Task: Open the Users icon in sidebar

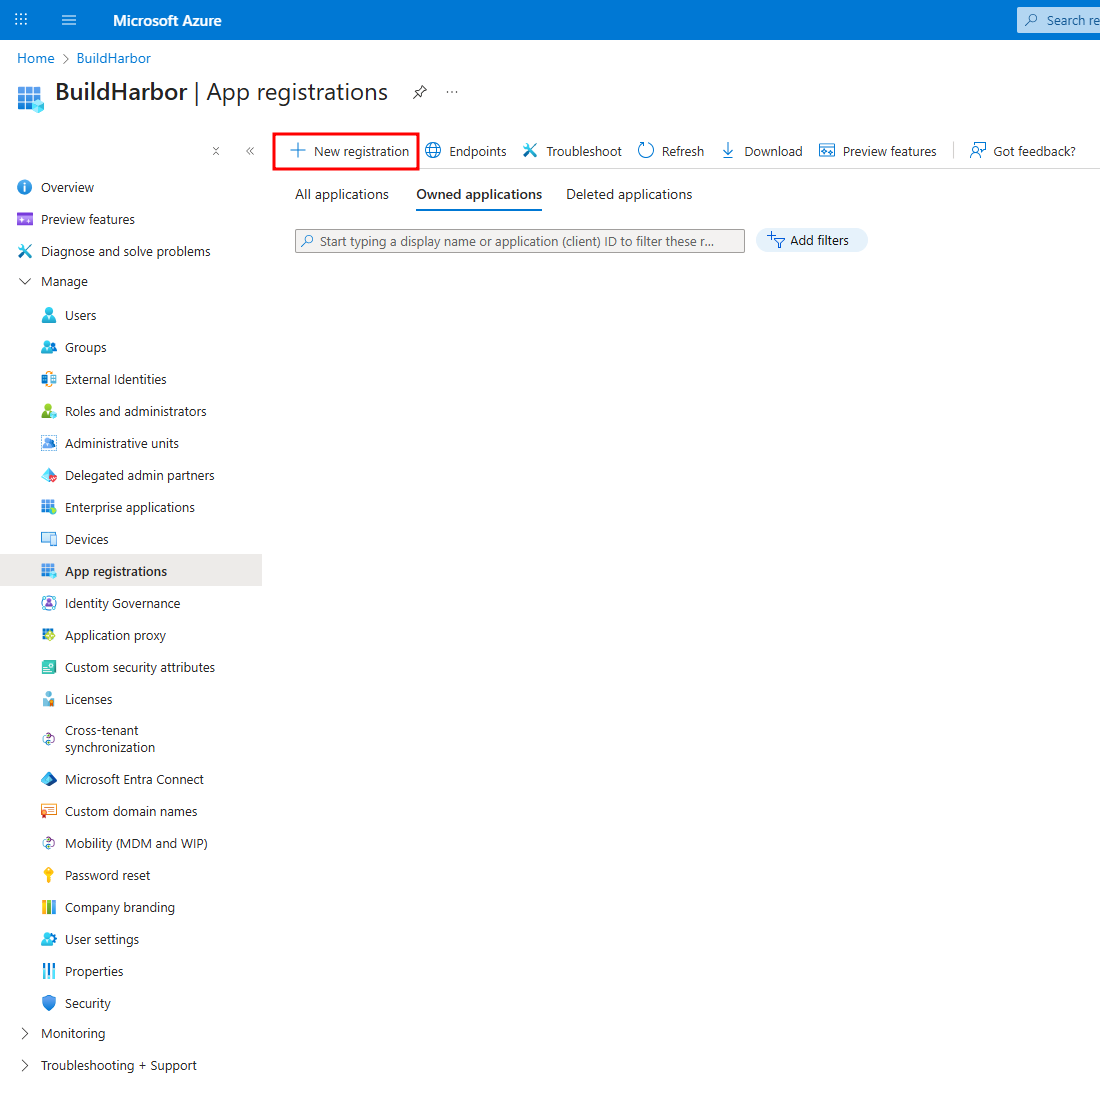Action: [49, 315]
